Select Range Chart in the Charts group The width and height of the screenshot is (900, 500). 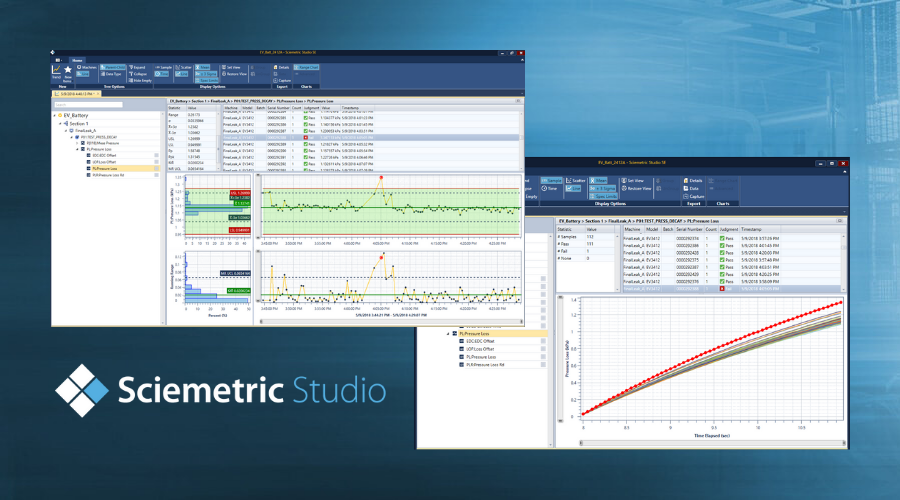tap(305, 67)
